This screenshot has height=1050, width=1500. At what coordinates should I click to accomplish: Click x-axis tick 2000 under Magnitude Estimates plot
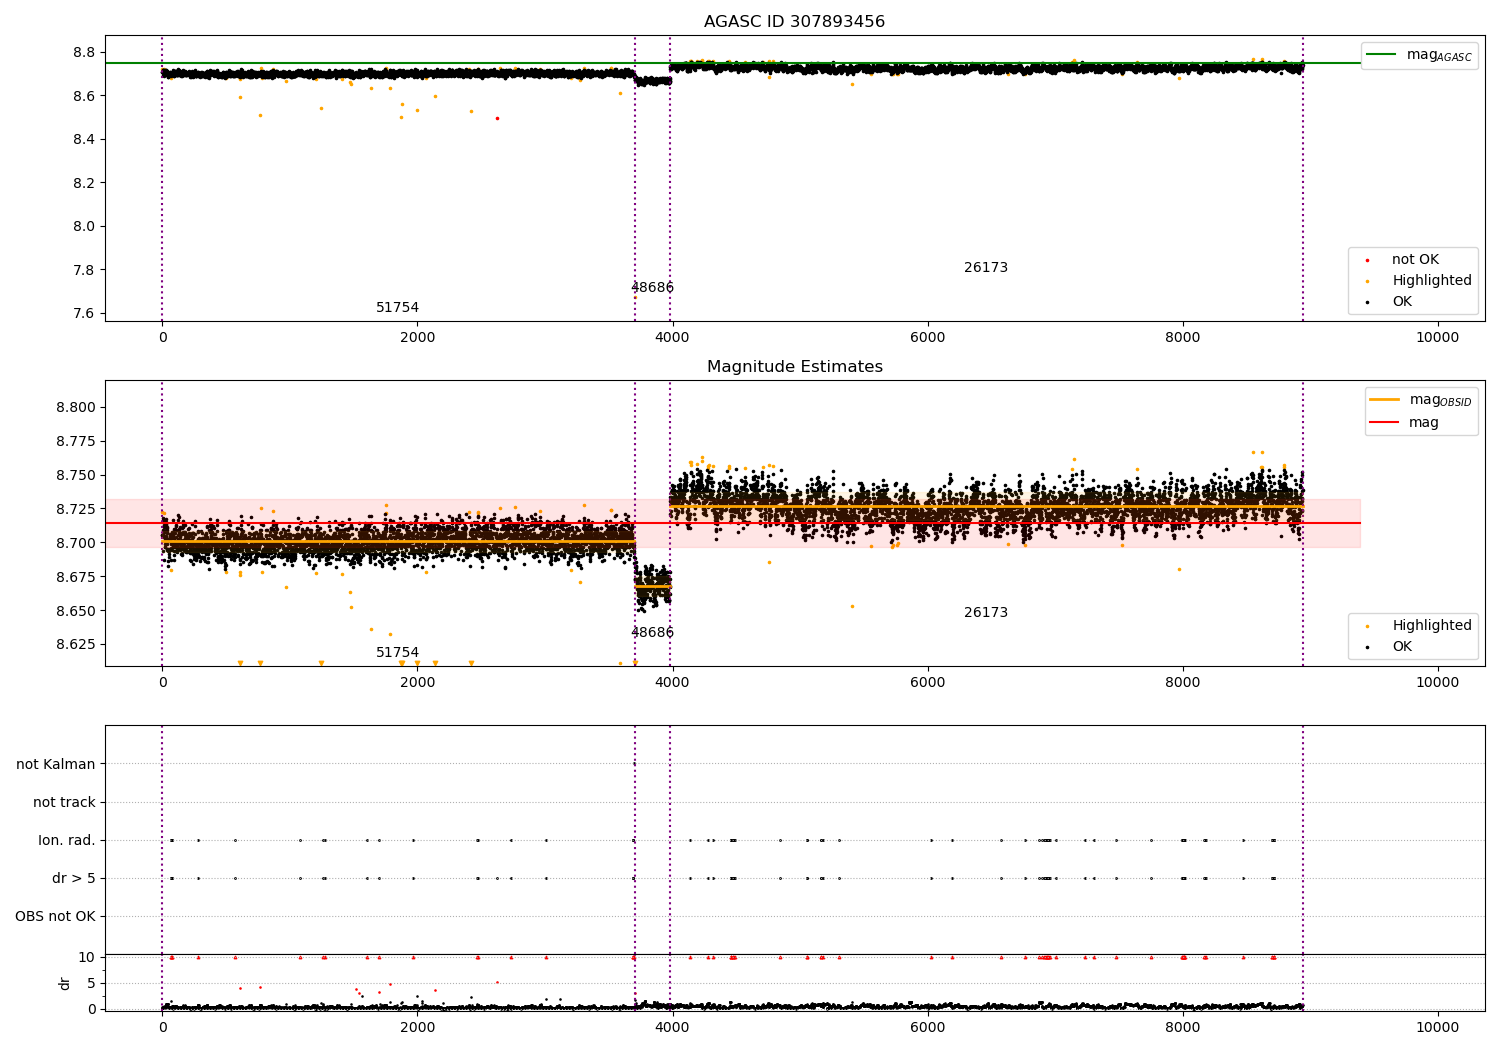coord(417,682)
